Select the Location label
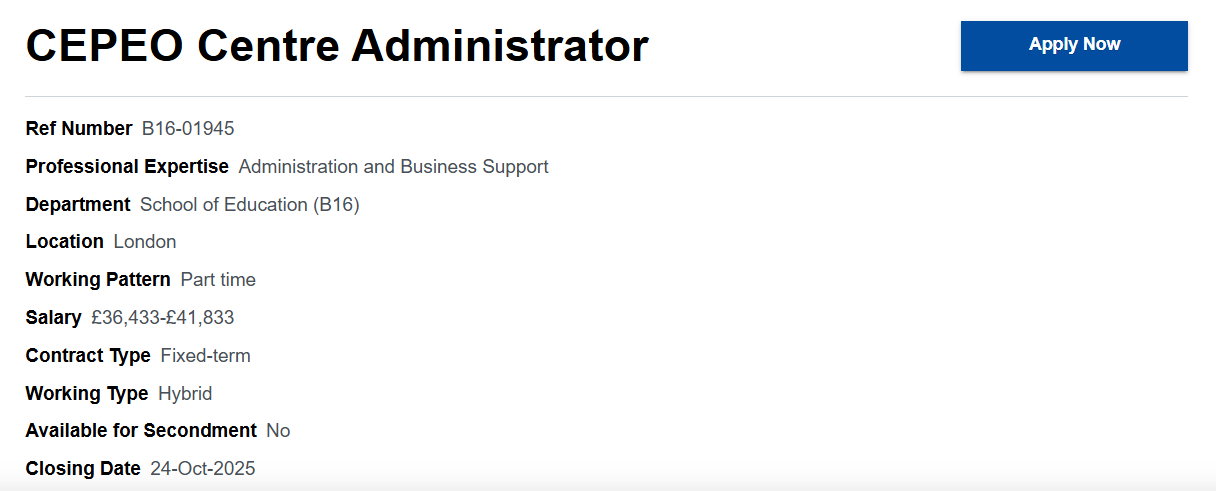This screenshot has height=491, width=1216. (x=64, y=242)
